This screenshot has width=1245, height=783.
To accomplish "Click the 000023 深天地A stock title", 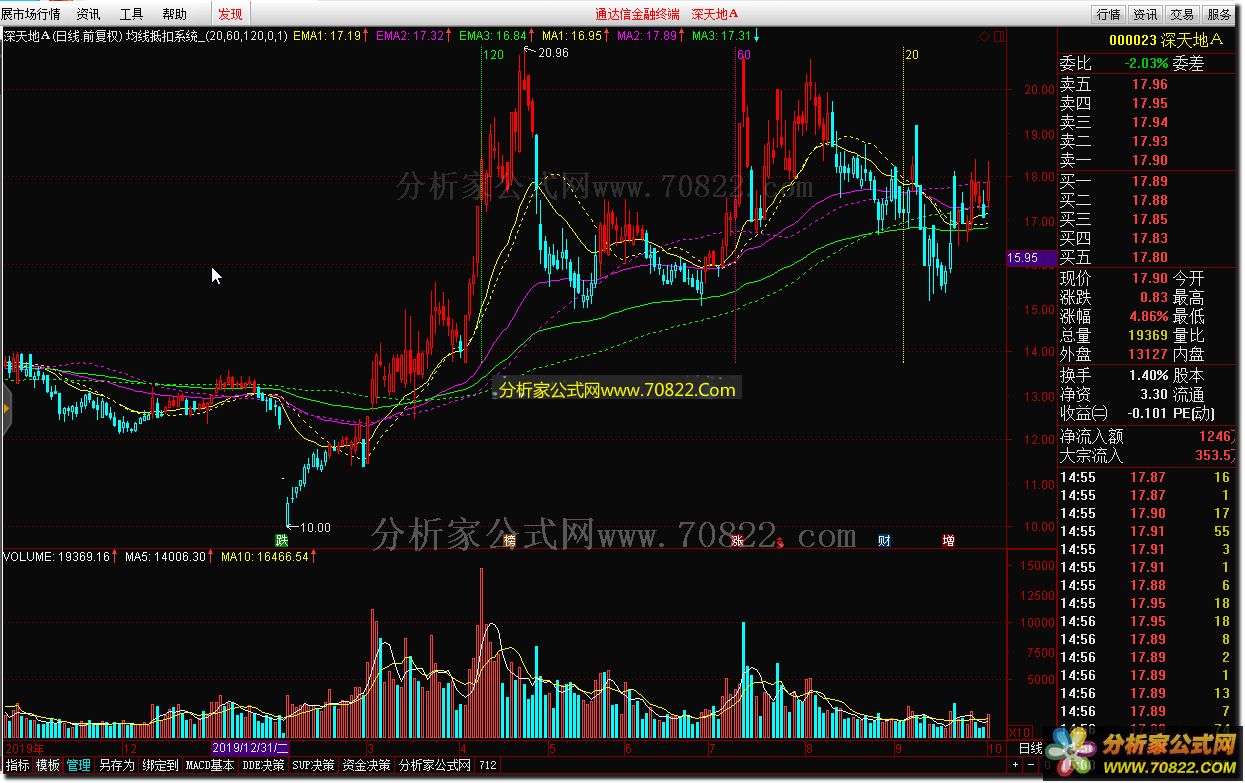I will [x=1165, y=41].
